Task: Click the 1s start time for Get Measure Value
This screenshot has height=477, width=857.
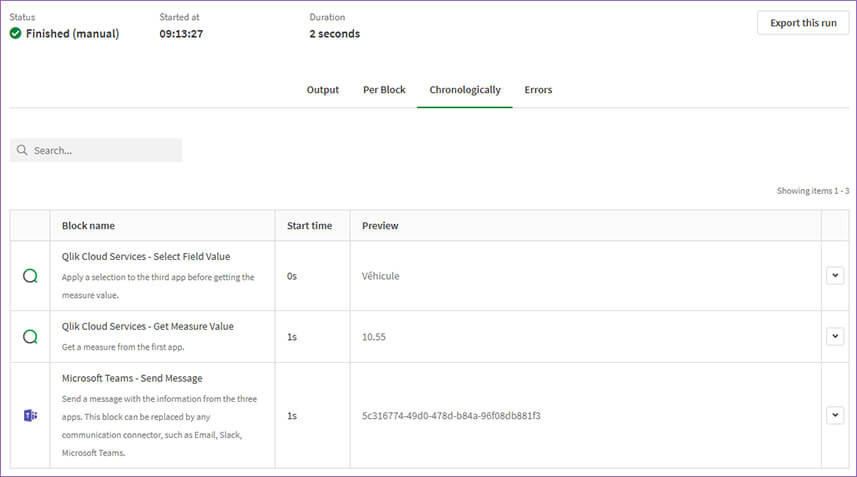Action: pyautogui.click(x=292, y=337)
